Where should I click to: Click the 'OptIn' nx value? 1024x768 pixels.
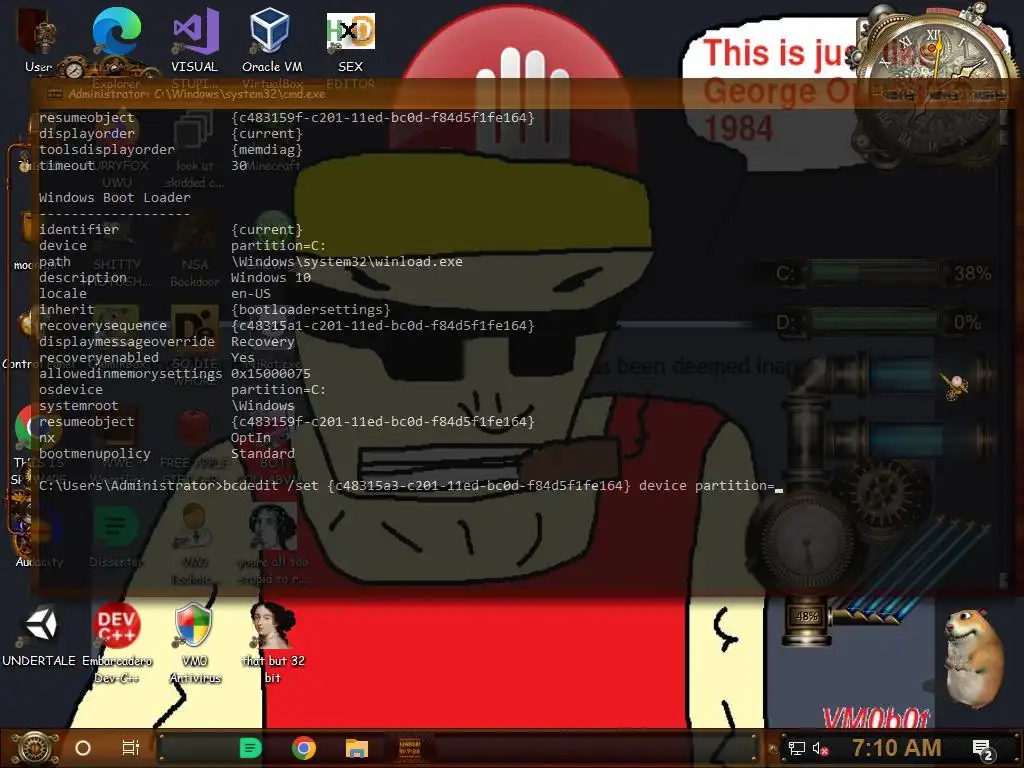250,438
